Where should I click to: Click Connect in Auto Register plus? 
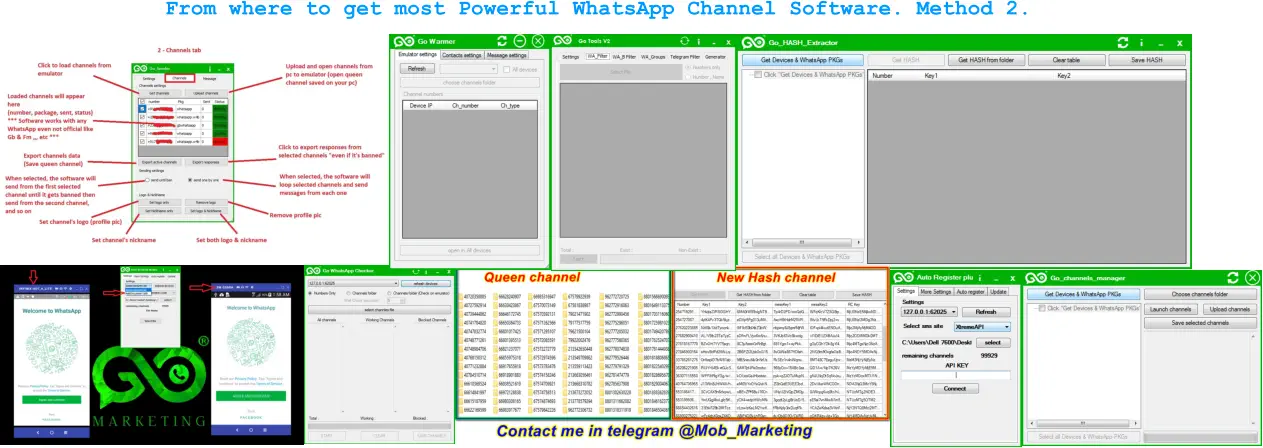tap(955, 388)
